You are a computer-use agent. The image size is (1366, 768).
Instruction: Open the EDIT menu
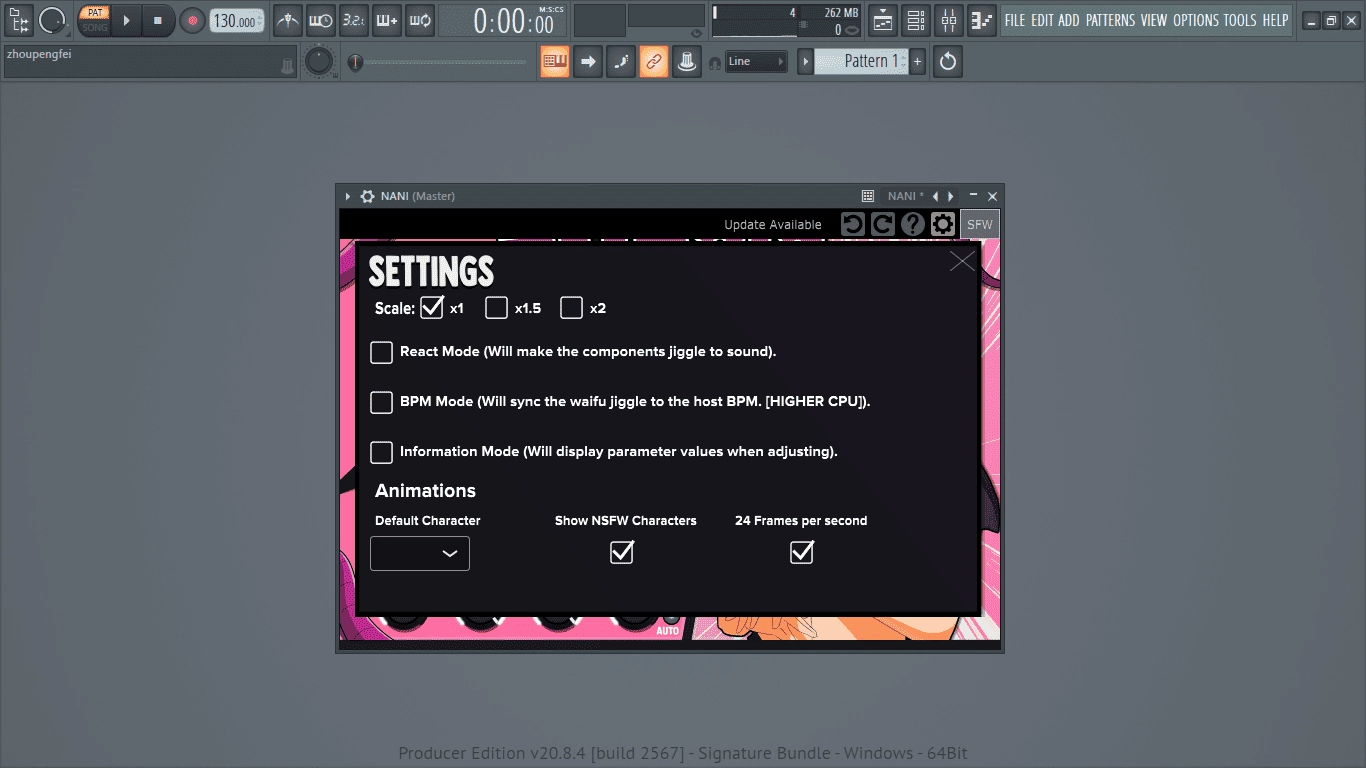[x=1042, y=20]
